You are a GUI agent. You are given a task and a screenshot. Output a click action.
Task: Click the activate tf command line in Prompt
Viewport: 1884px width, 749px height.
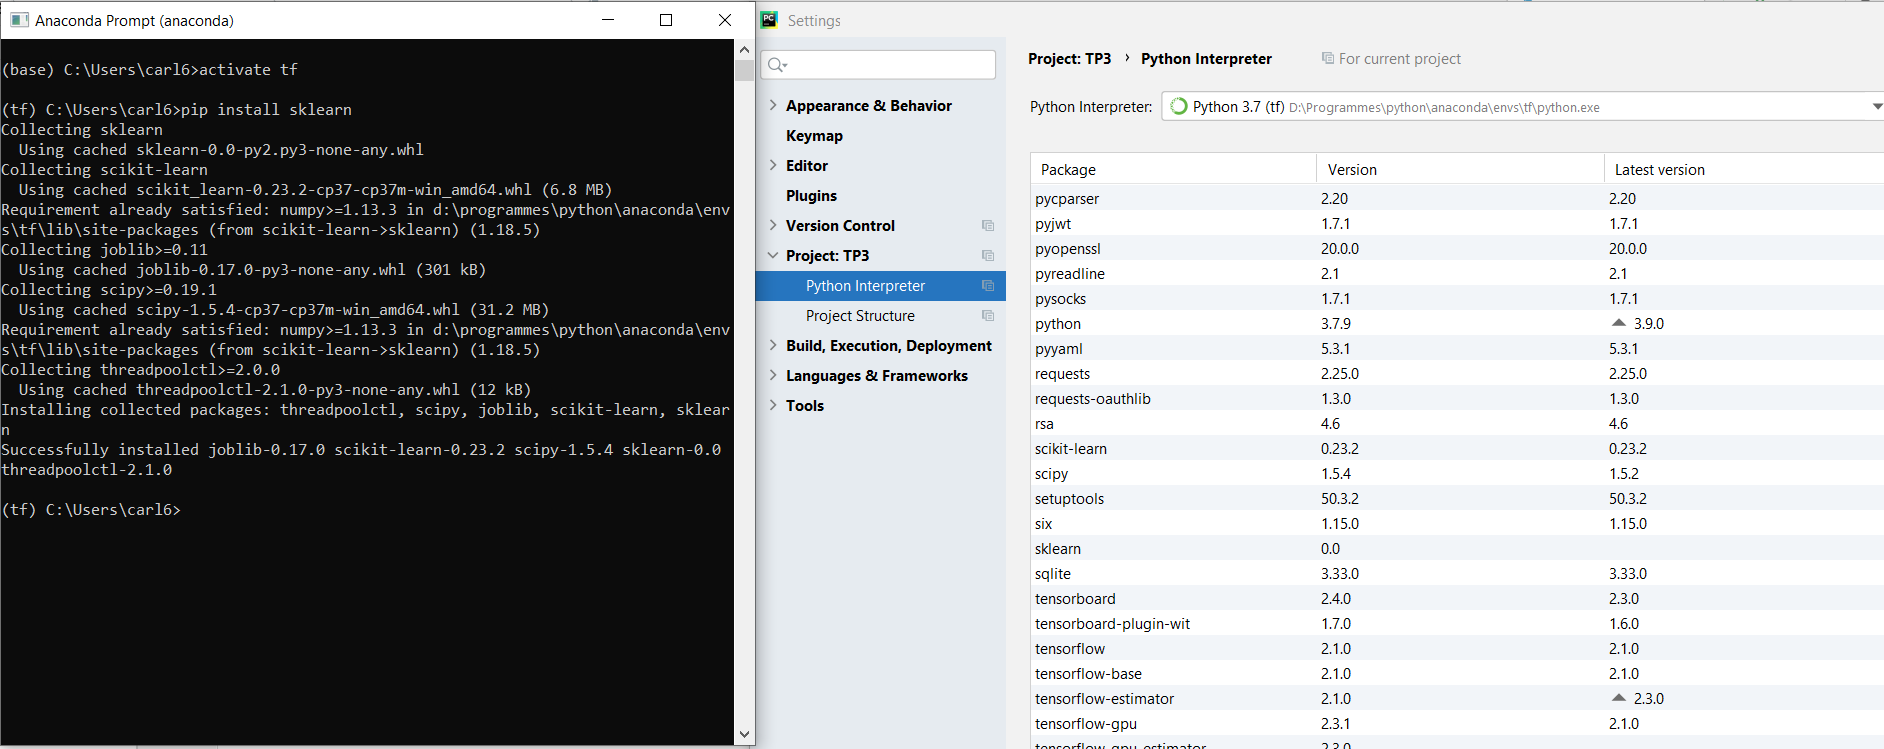pos(150,69)
